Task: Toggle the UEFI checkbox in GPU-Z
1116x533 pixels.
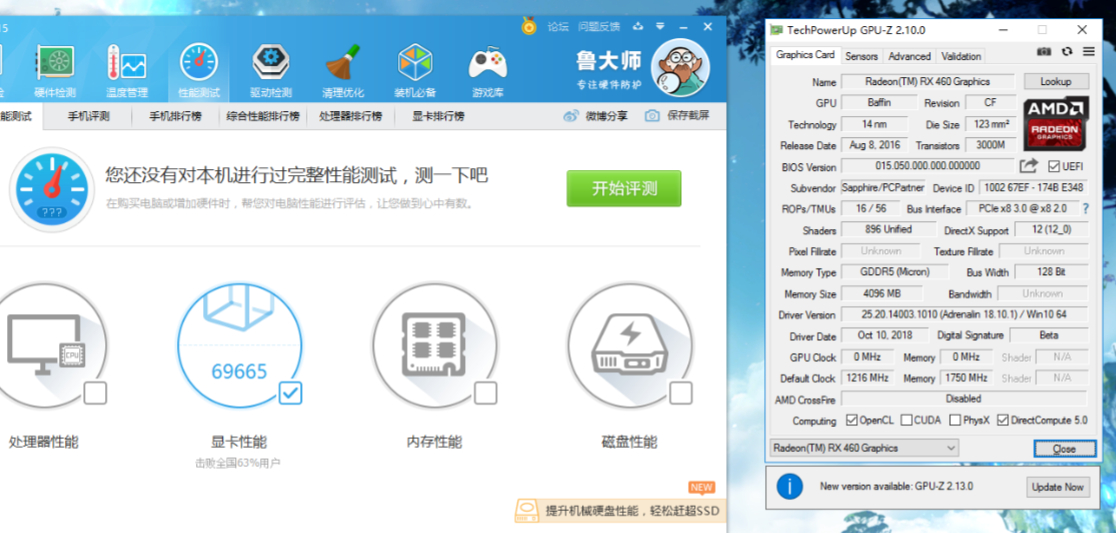Action: coord(1054,167)
